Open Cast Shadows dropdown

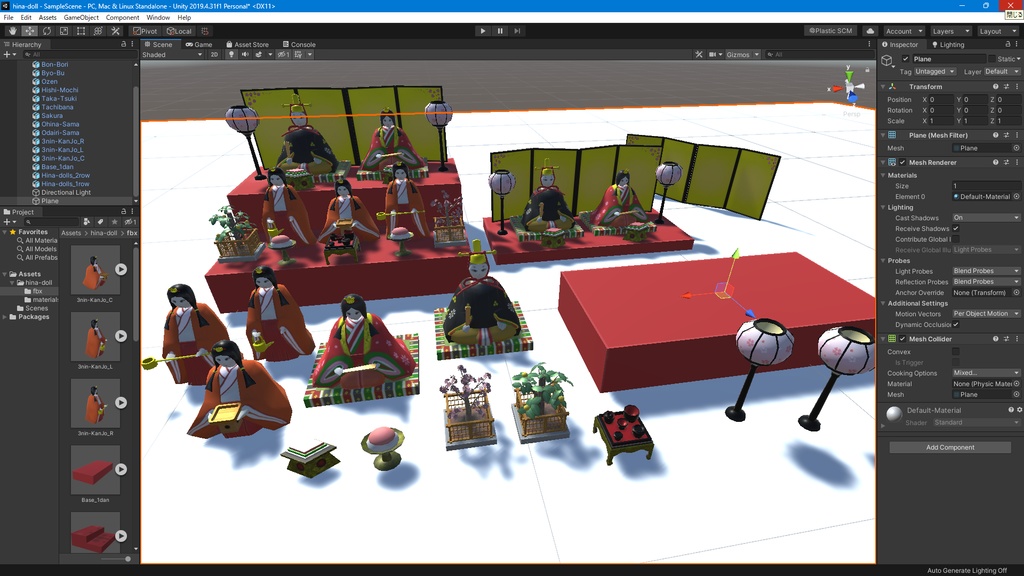tap(986, 217)
